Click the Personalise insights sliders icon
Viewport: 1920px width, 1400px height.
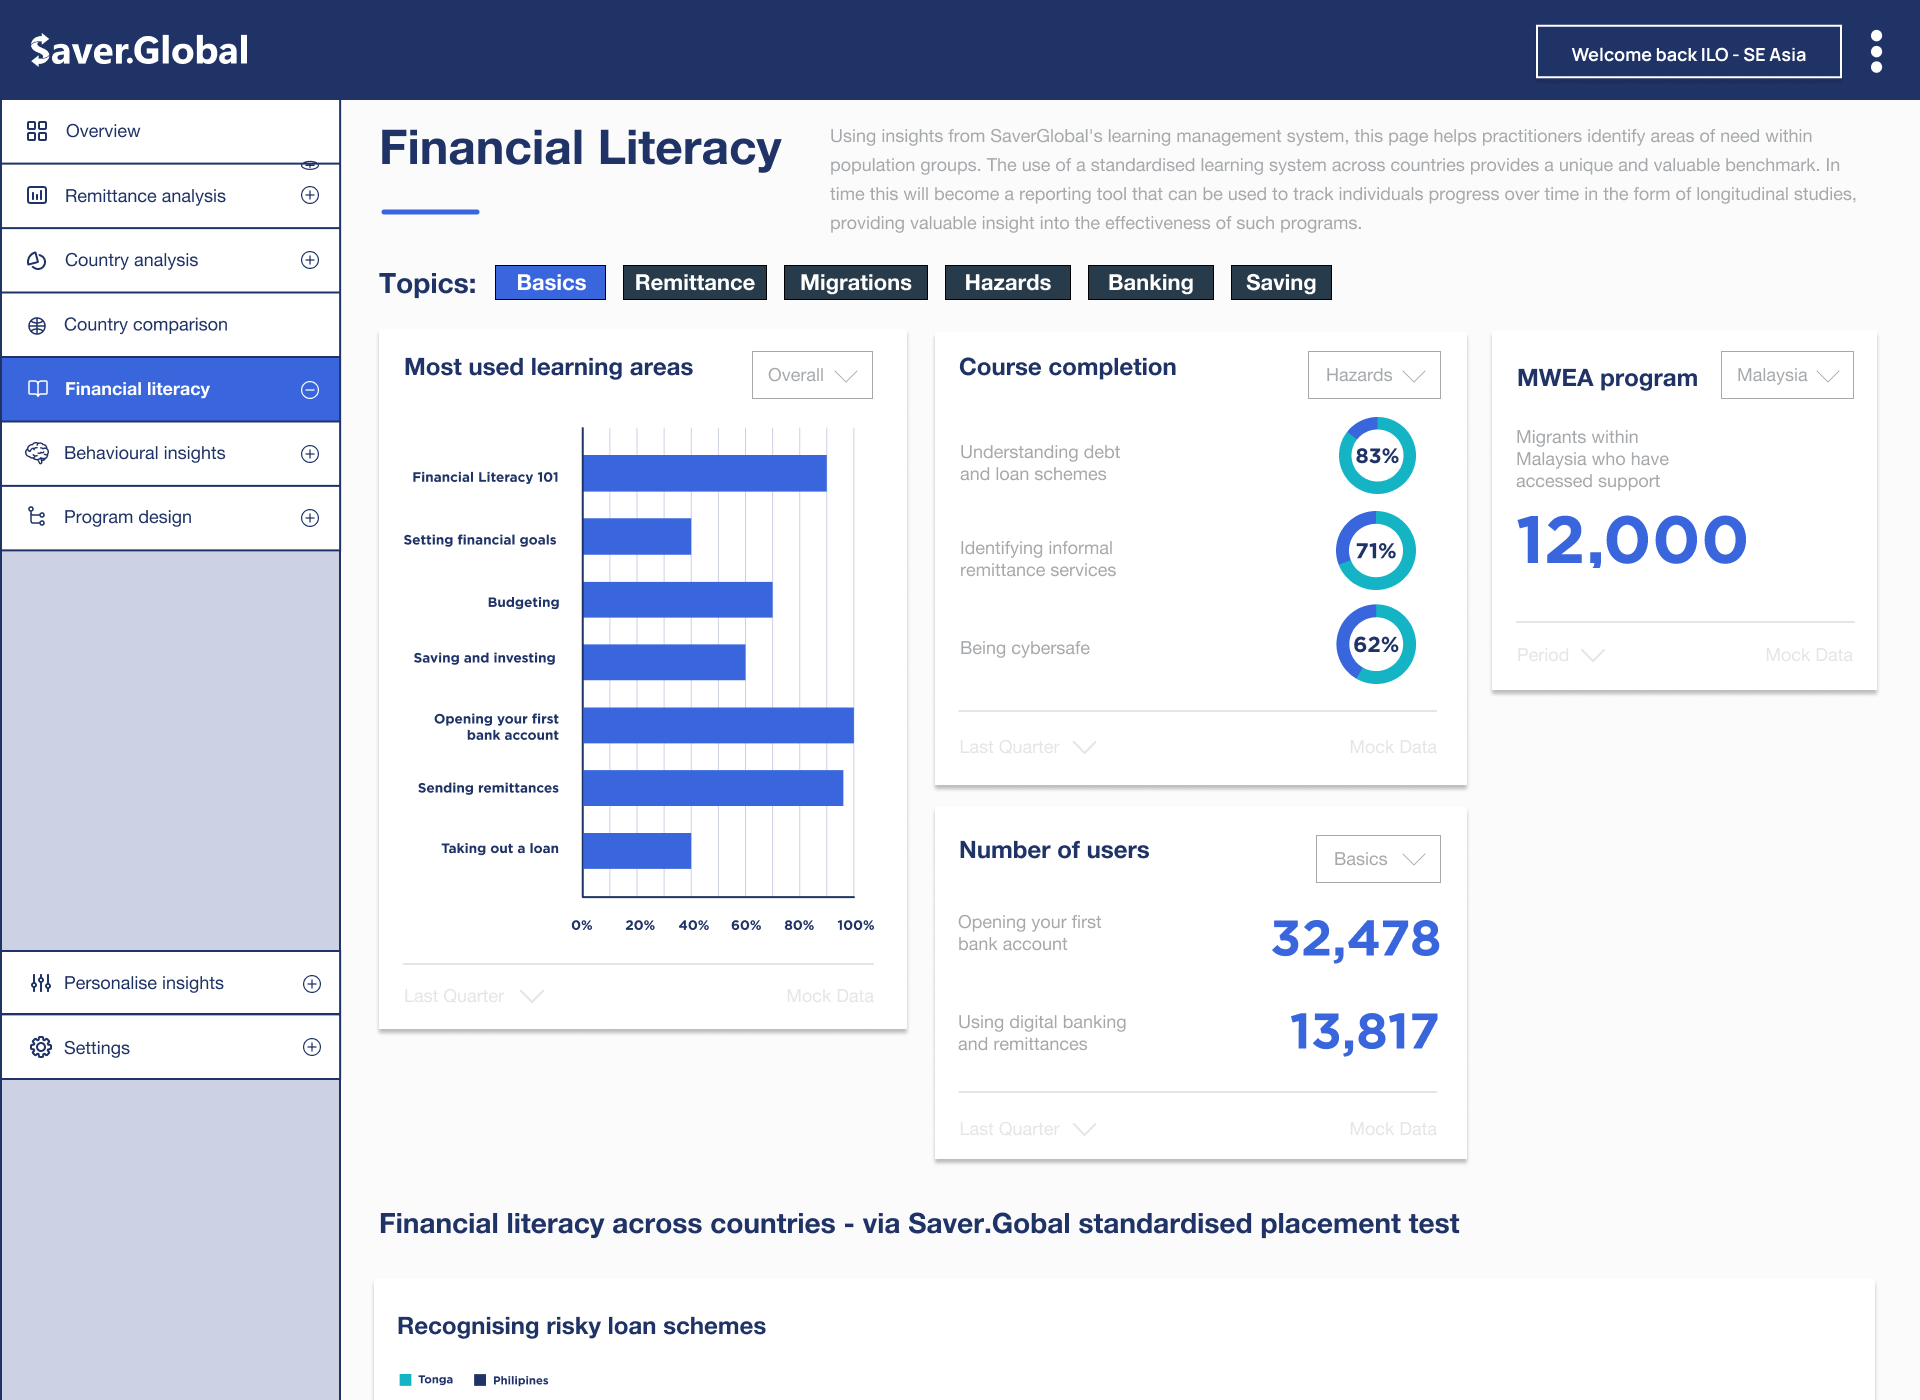point(40,983)
